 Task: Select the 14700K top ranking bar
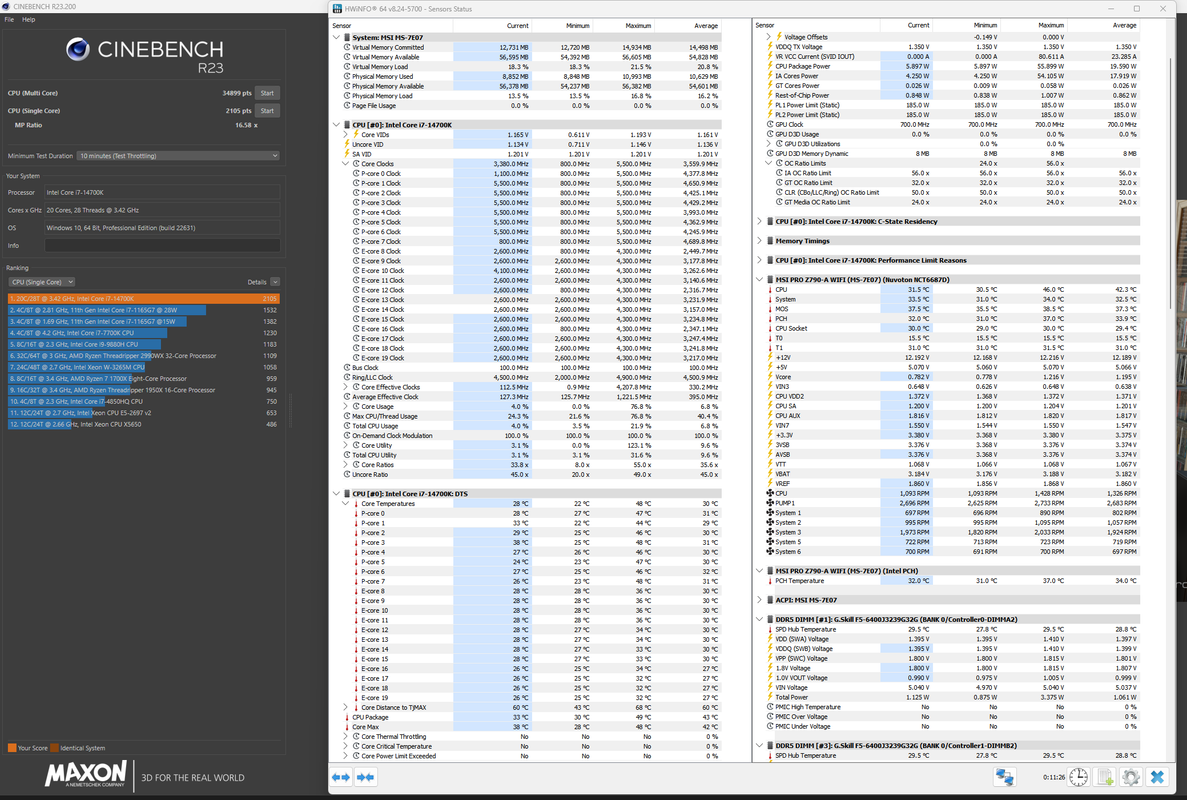coord(144,298)
